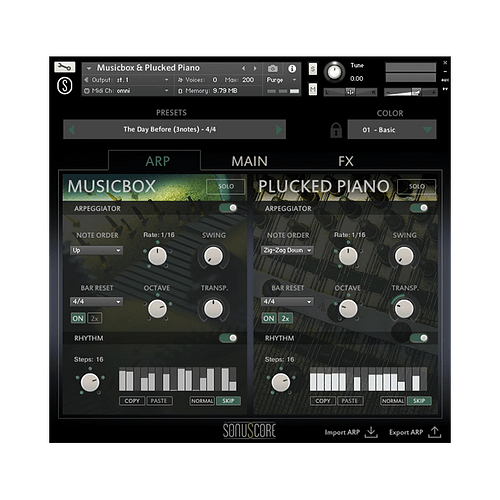Screen dimensions: 500x500
Task: Click Musicbox rhythm COPY button
Action: [x=132, y=401]
